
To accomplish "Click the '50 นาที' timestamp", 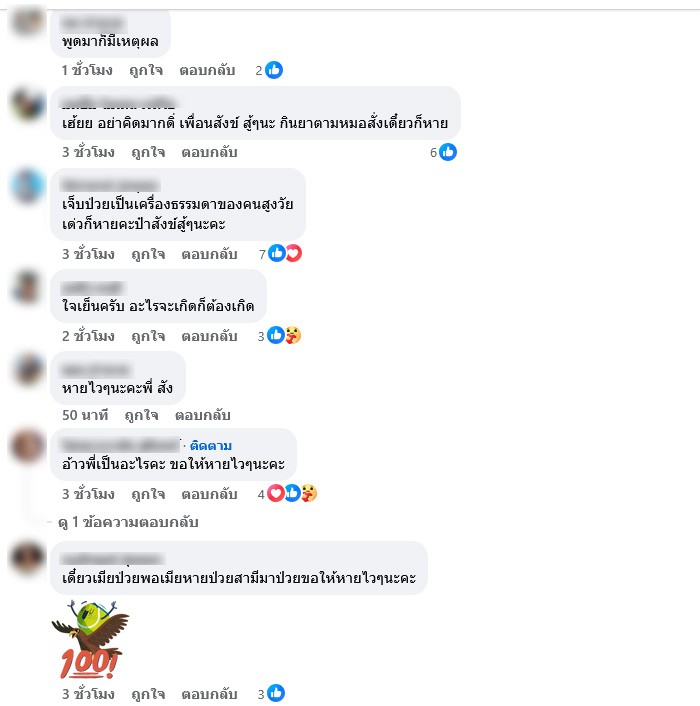I will click(85, 415).
